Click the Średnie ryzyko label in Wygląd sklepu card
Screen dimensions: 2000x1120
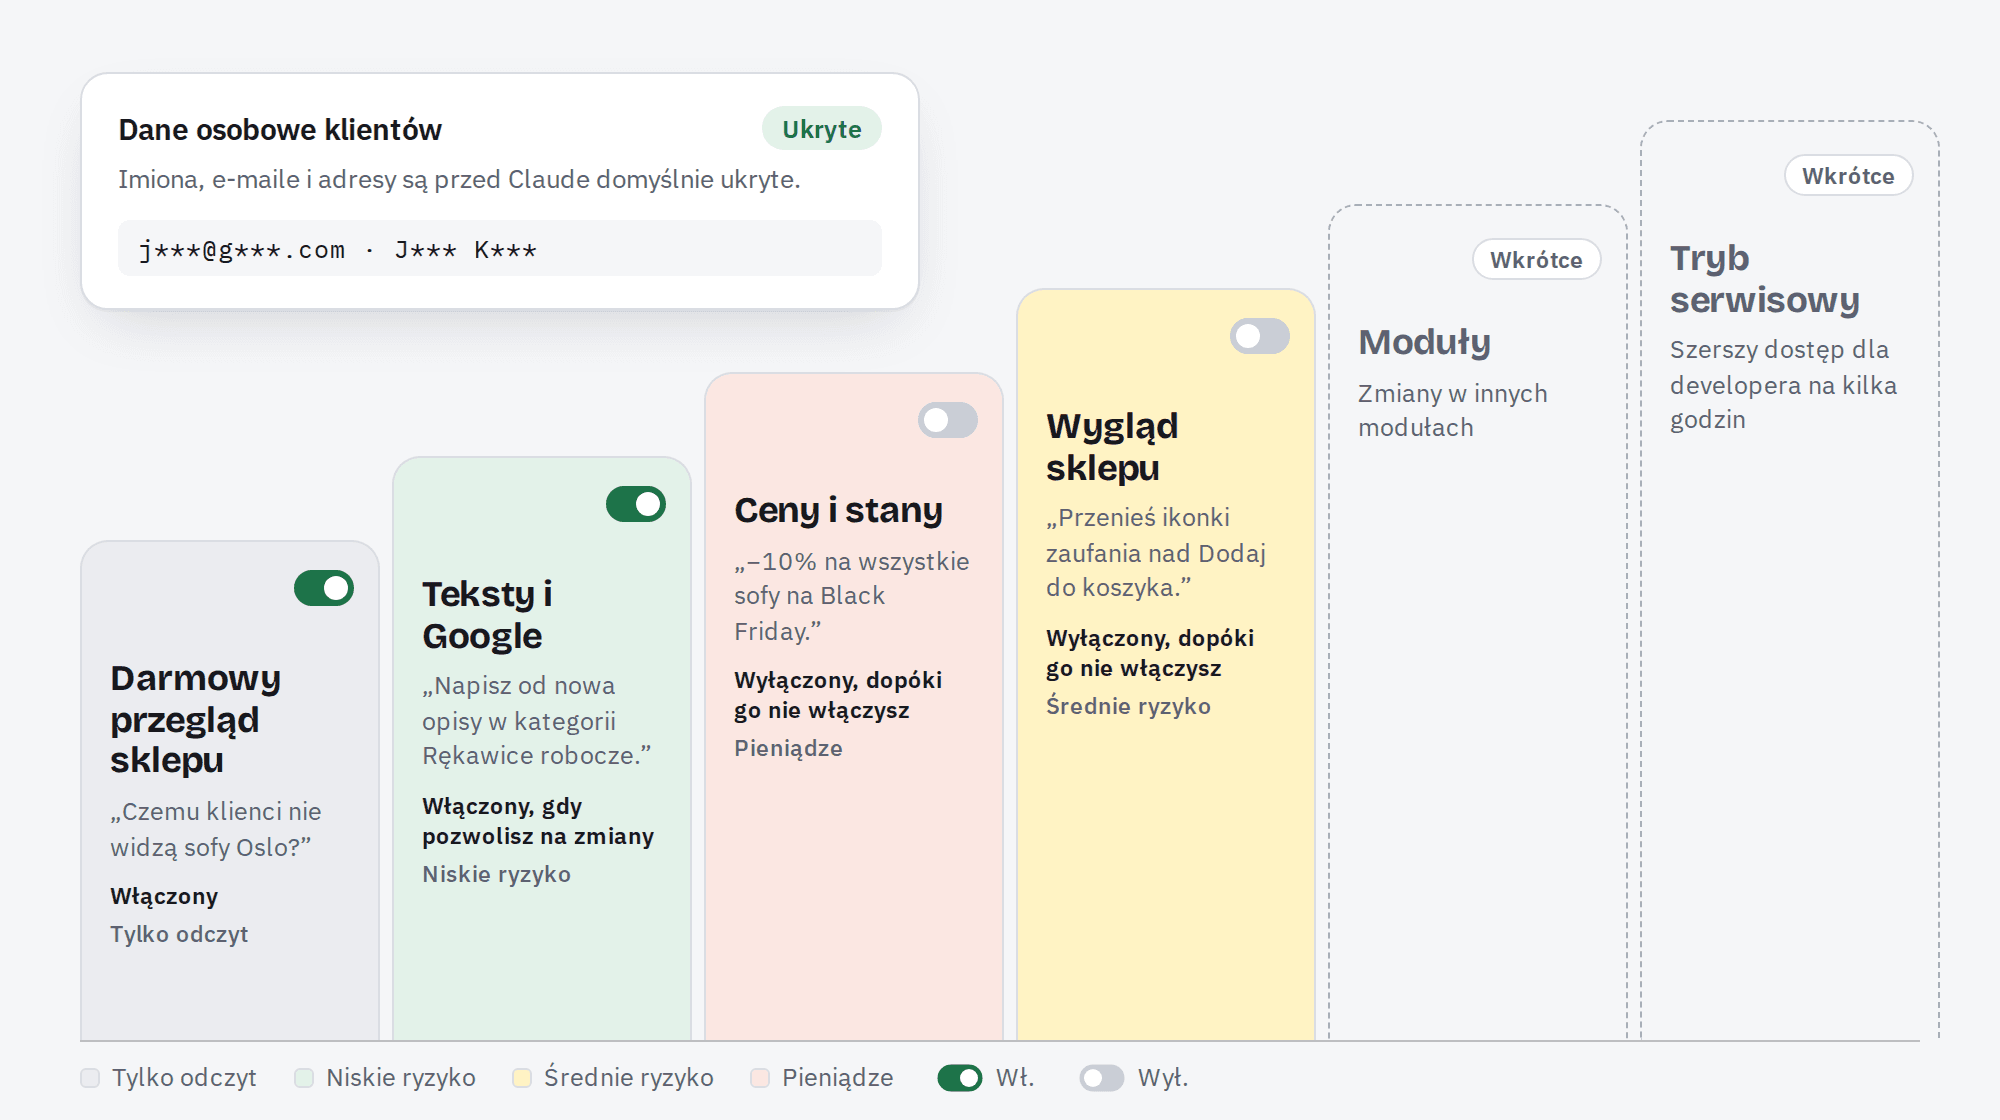coord(1128,706)
